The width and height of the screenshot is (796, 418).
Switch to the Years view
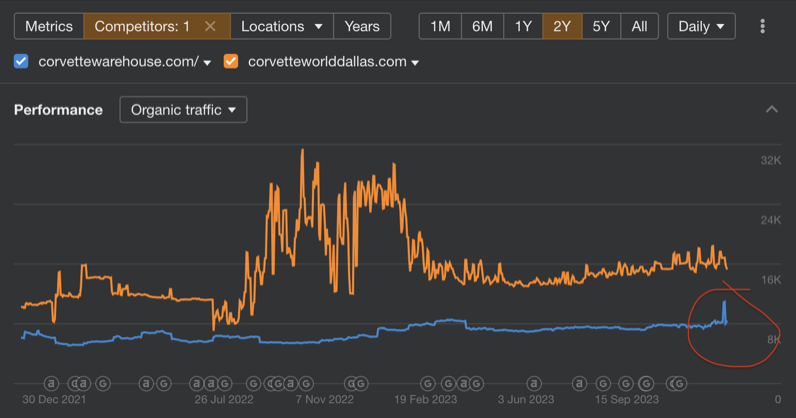pyautogui.click(x=362, y=26)
